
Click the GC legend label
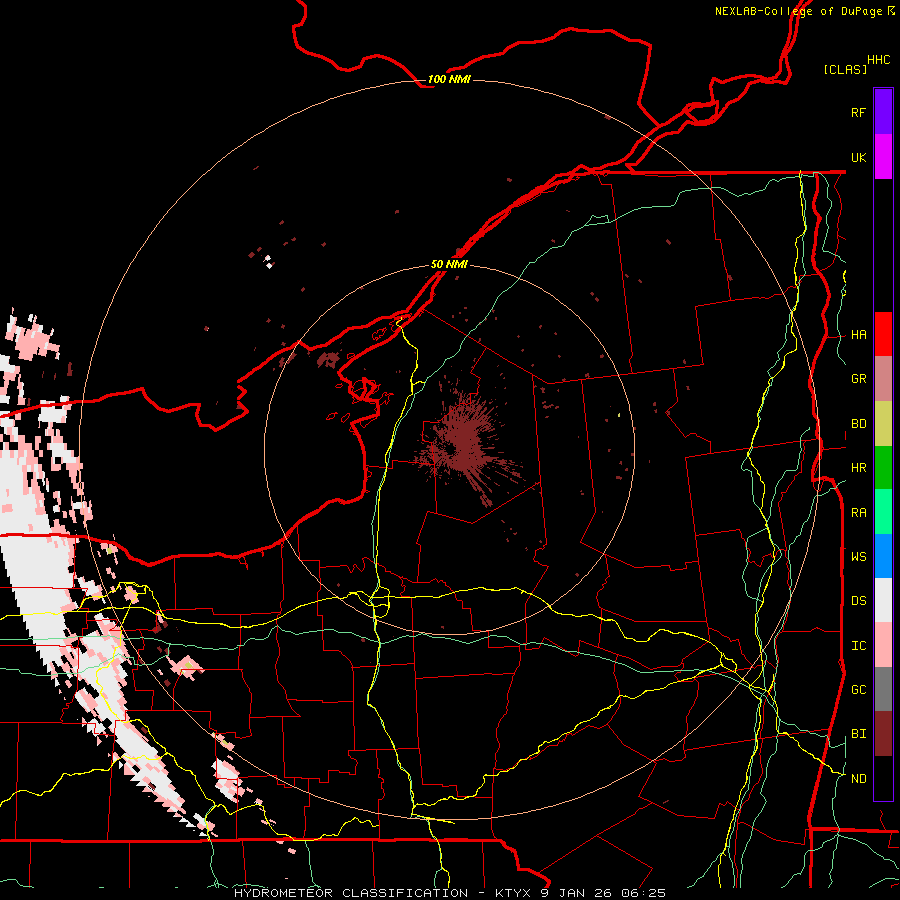[858, 690]
